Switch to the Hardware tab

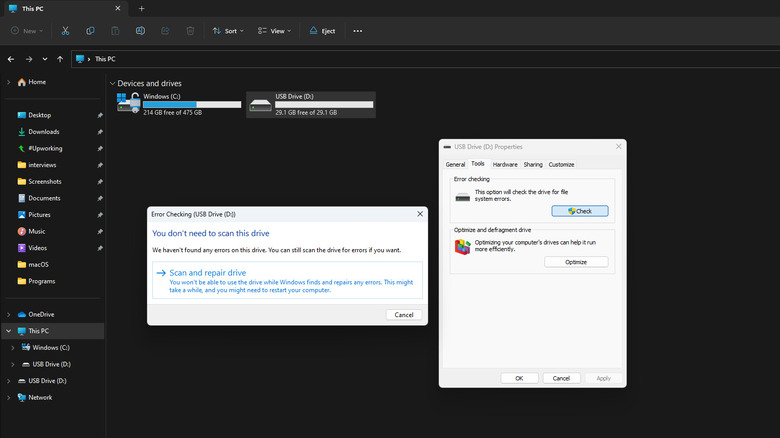[x=505, y=164]
